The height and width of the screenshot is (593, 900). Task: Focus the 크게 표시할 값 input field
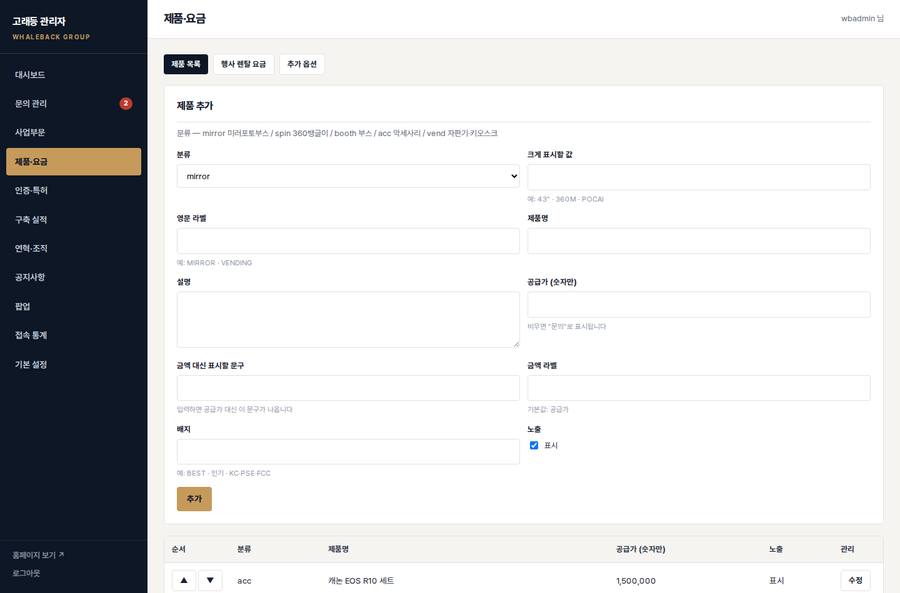(699, 177)
